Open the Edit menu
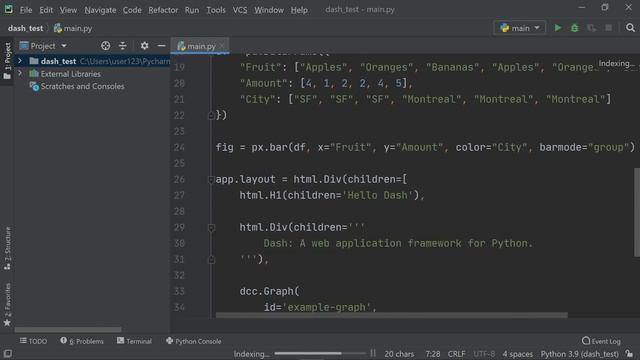 [x=46, y=9]
